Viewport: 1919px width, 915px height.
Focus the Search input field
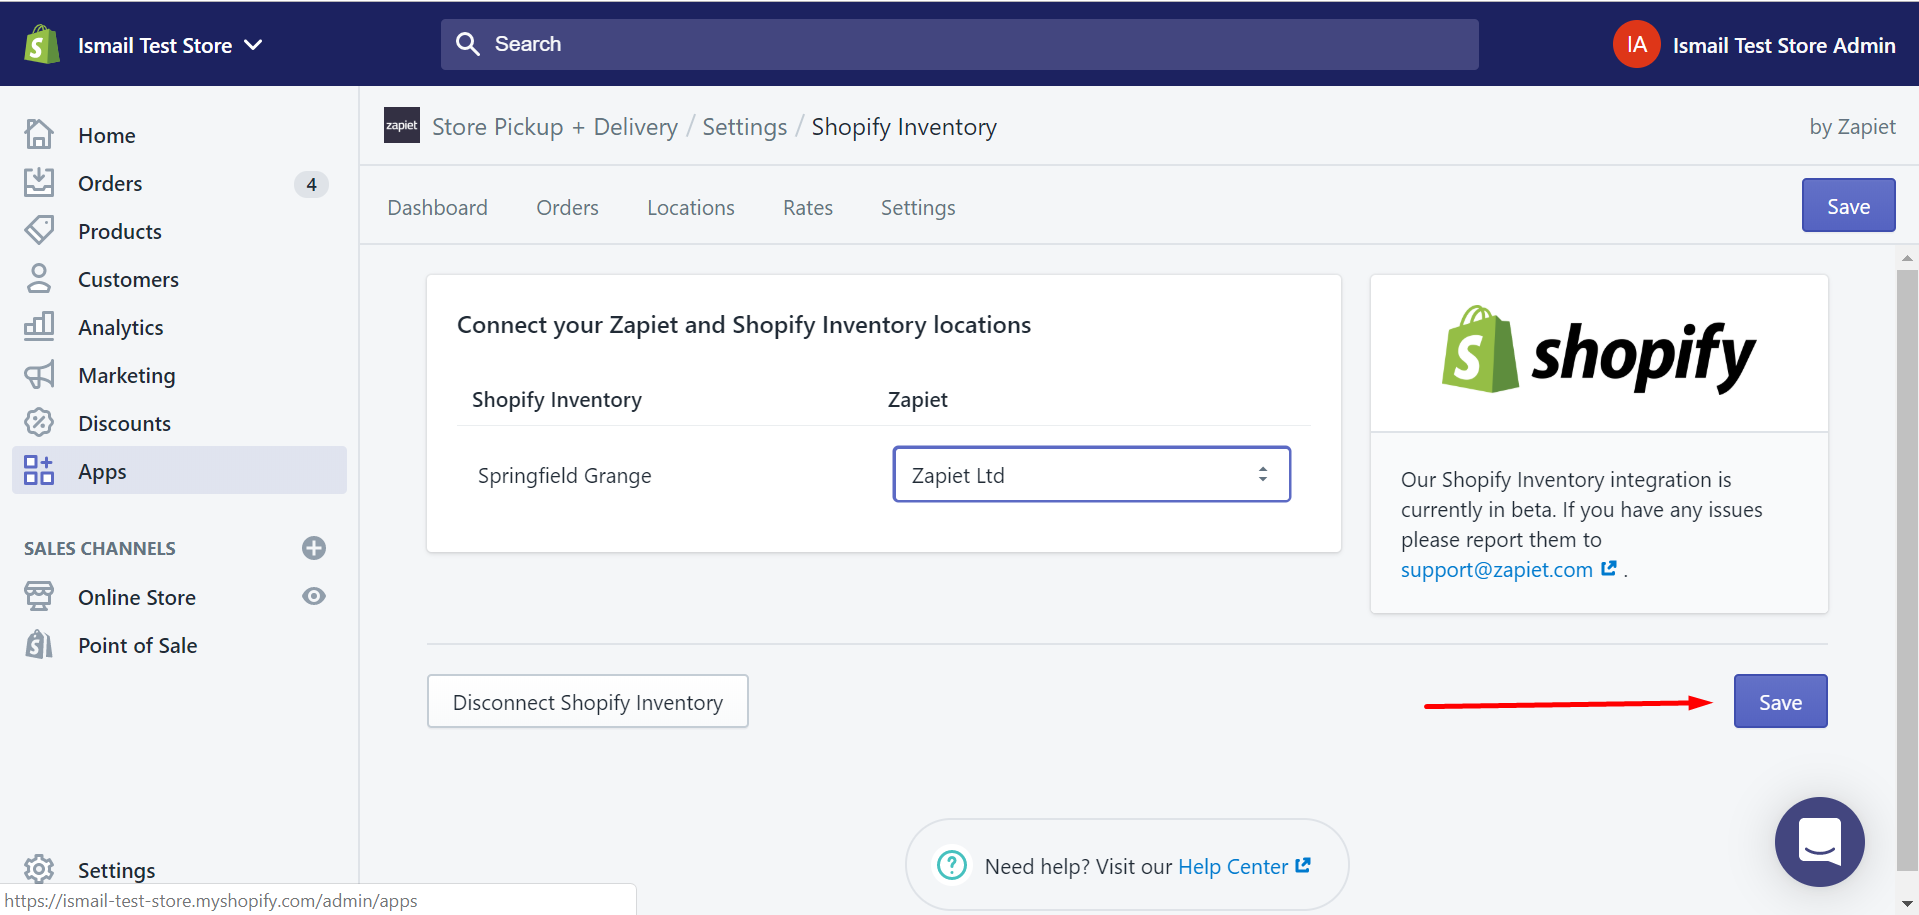(x=960, y=44)
